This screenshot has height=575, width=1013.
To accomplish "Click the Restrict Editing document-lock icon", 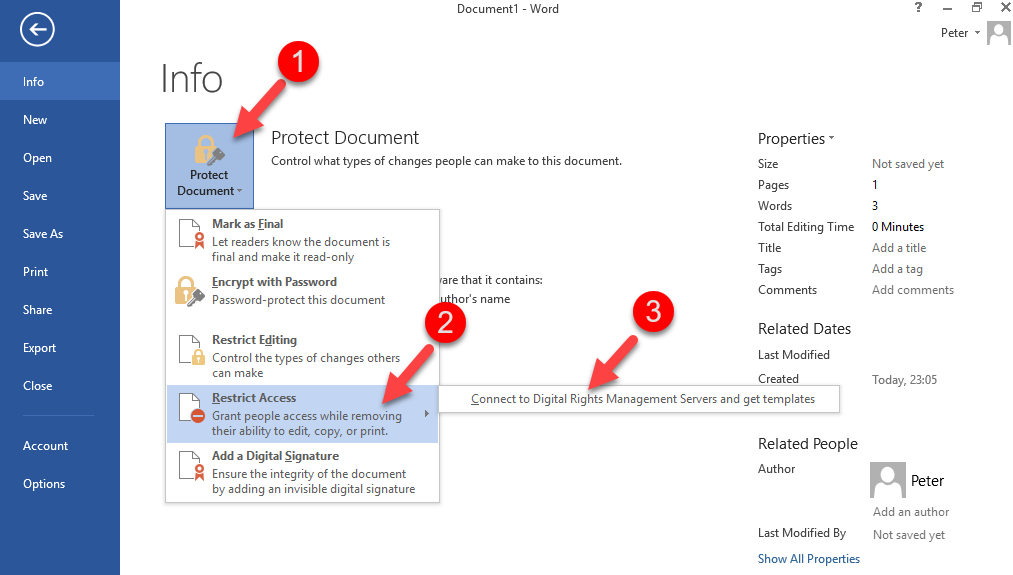I will pyautogui.click(x=191, y=350).
